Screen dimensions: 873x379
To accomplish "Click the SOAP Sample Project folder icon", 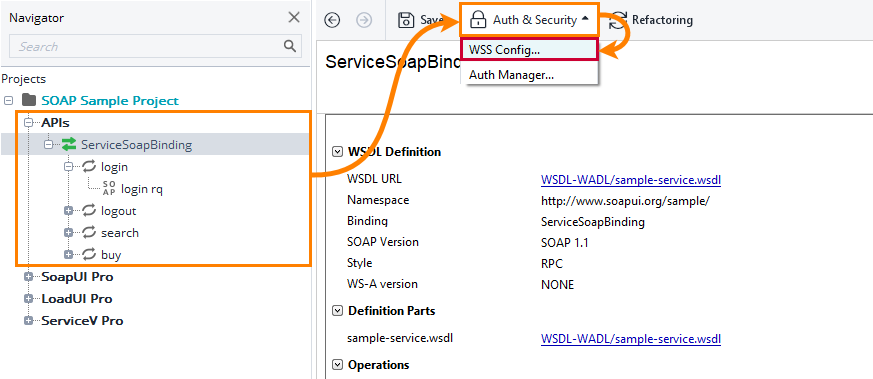I will click(28, 101).
